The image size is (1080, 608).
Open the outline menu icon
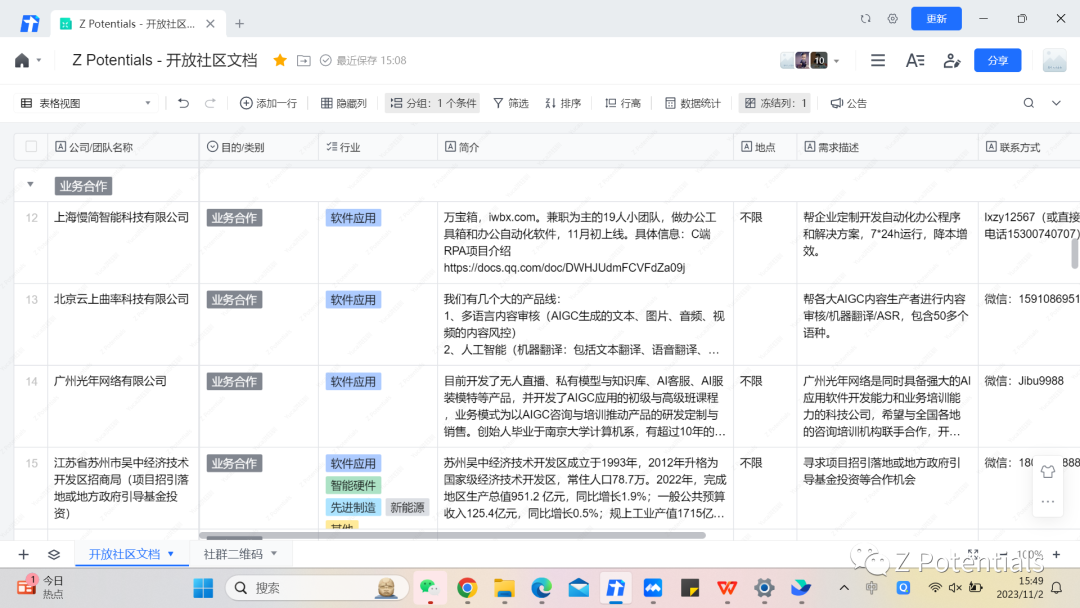pos(878,61)
